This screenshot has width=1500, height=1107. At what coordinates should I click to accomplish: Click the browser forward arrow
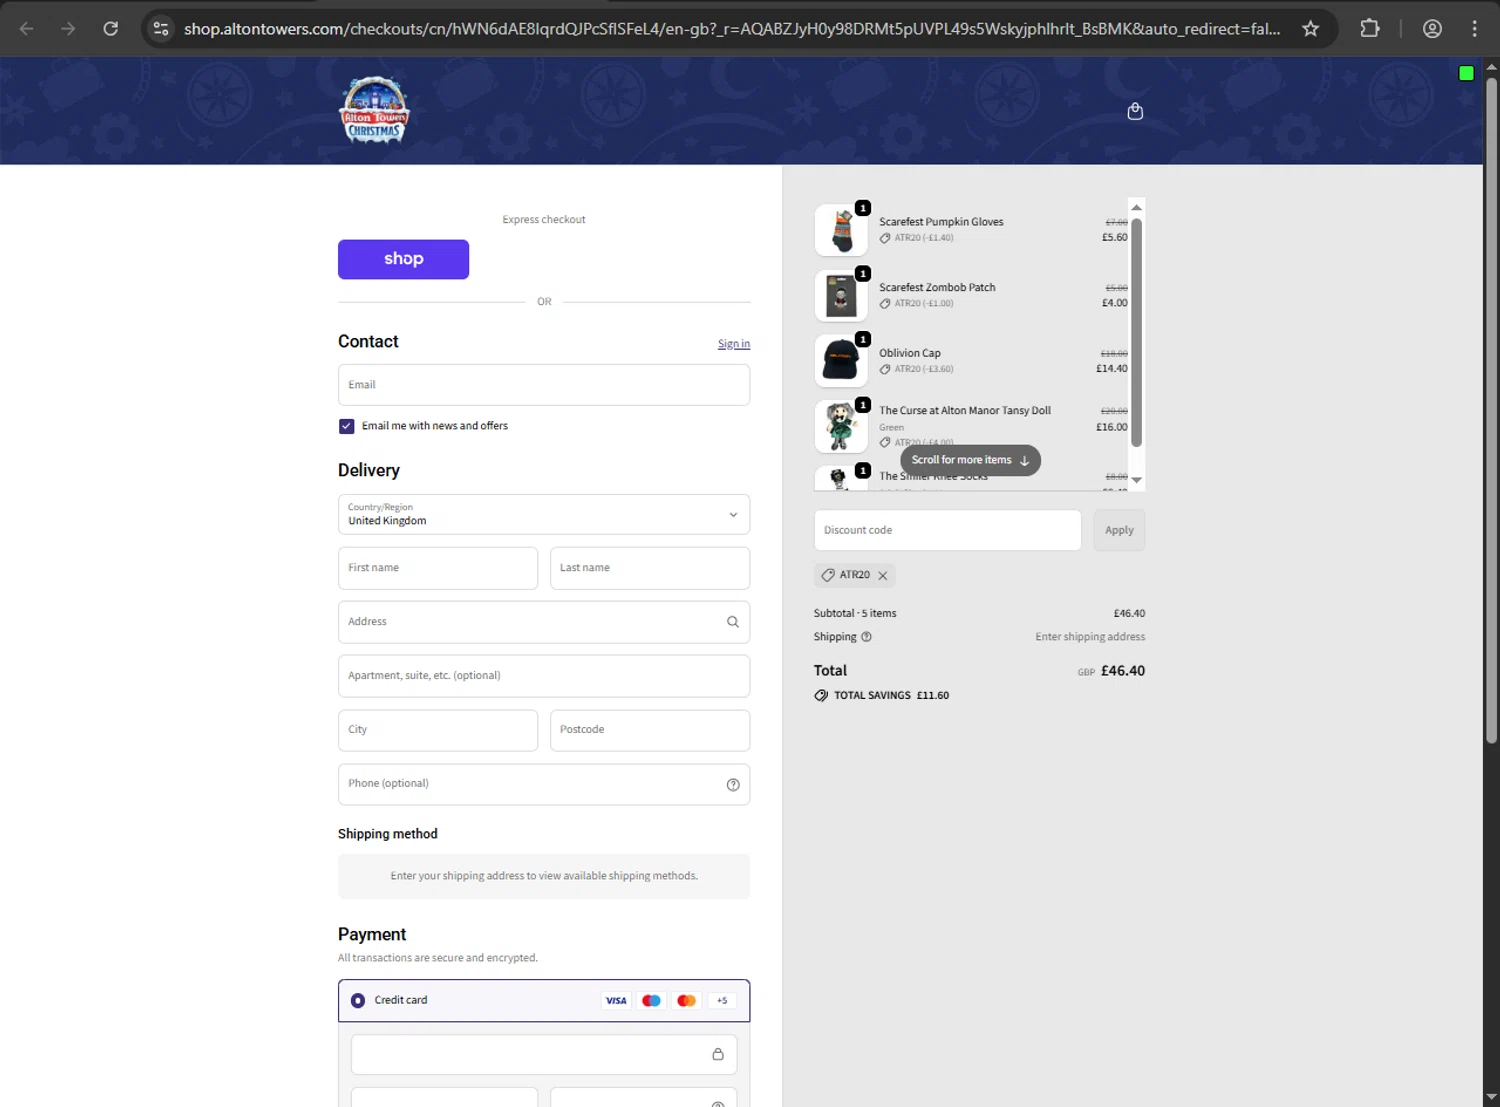click(68, 28)
